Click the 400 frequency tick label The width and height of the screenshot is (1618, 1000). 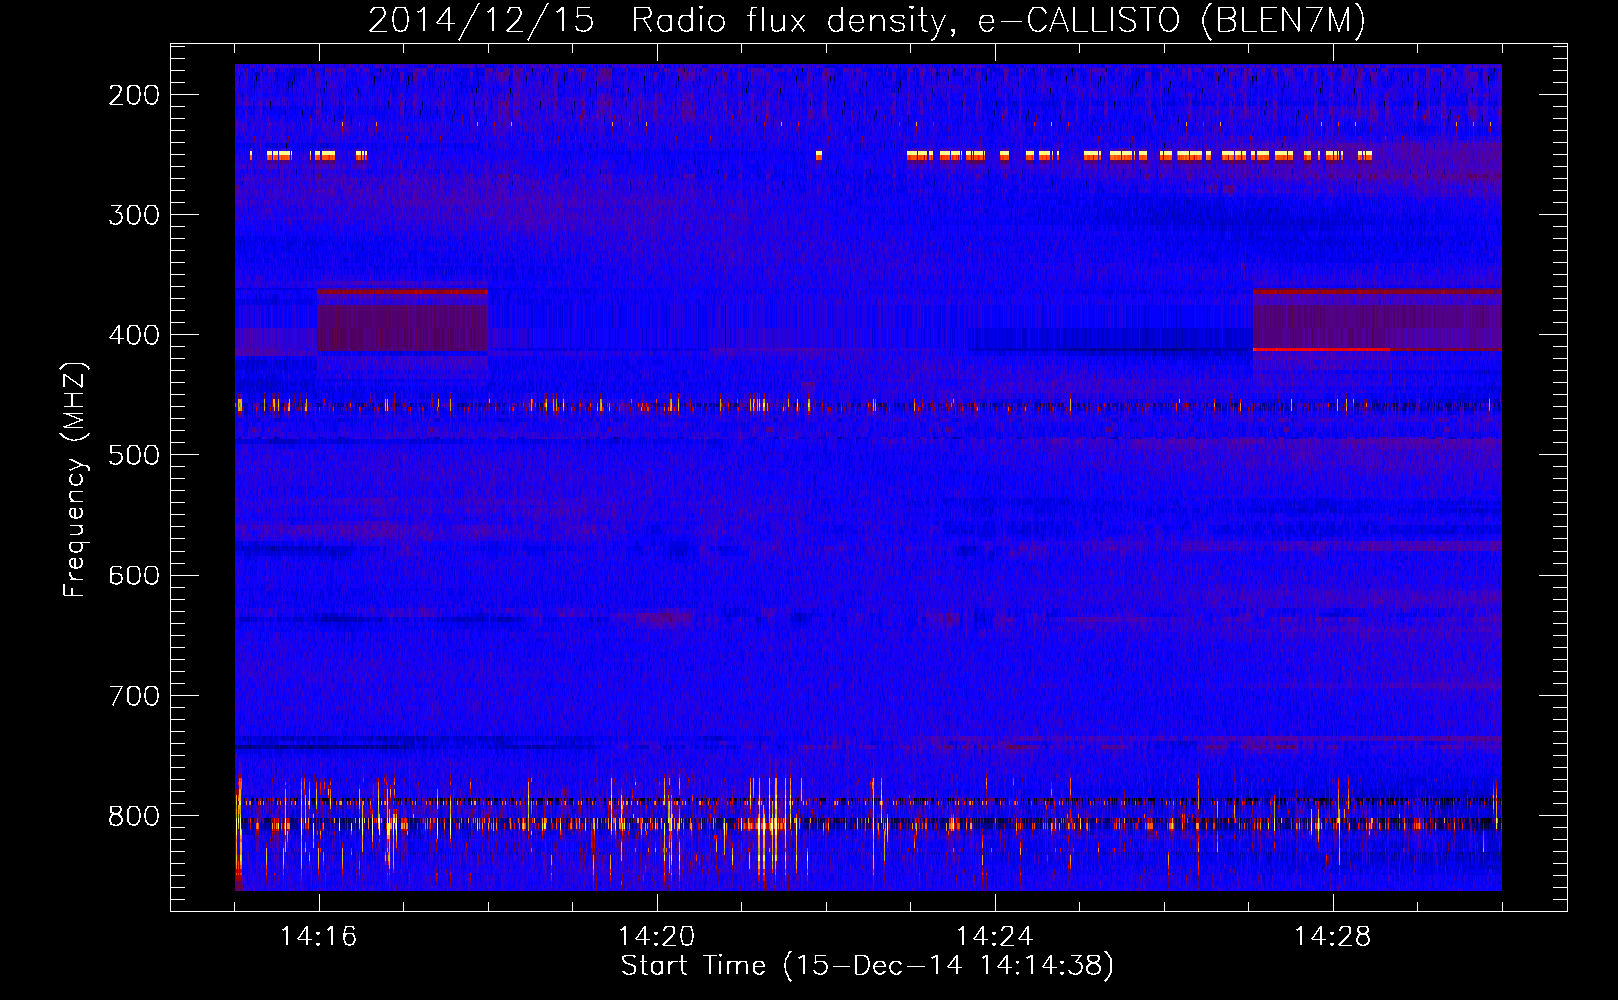tap(134, 335)
